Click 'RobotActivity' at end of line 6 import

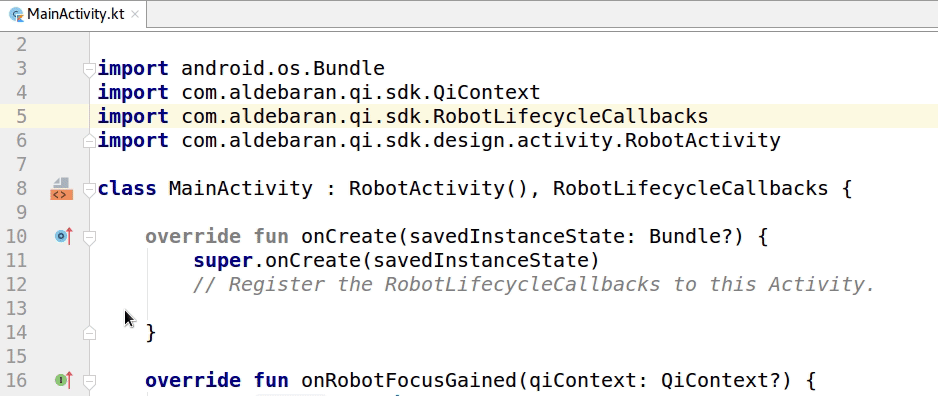pyautogui.click(x=702, y=141)
